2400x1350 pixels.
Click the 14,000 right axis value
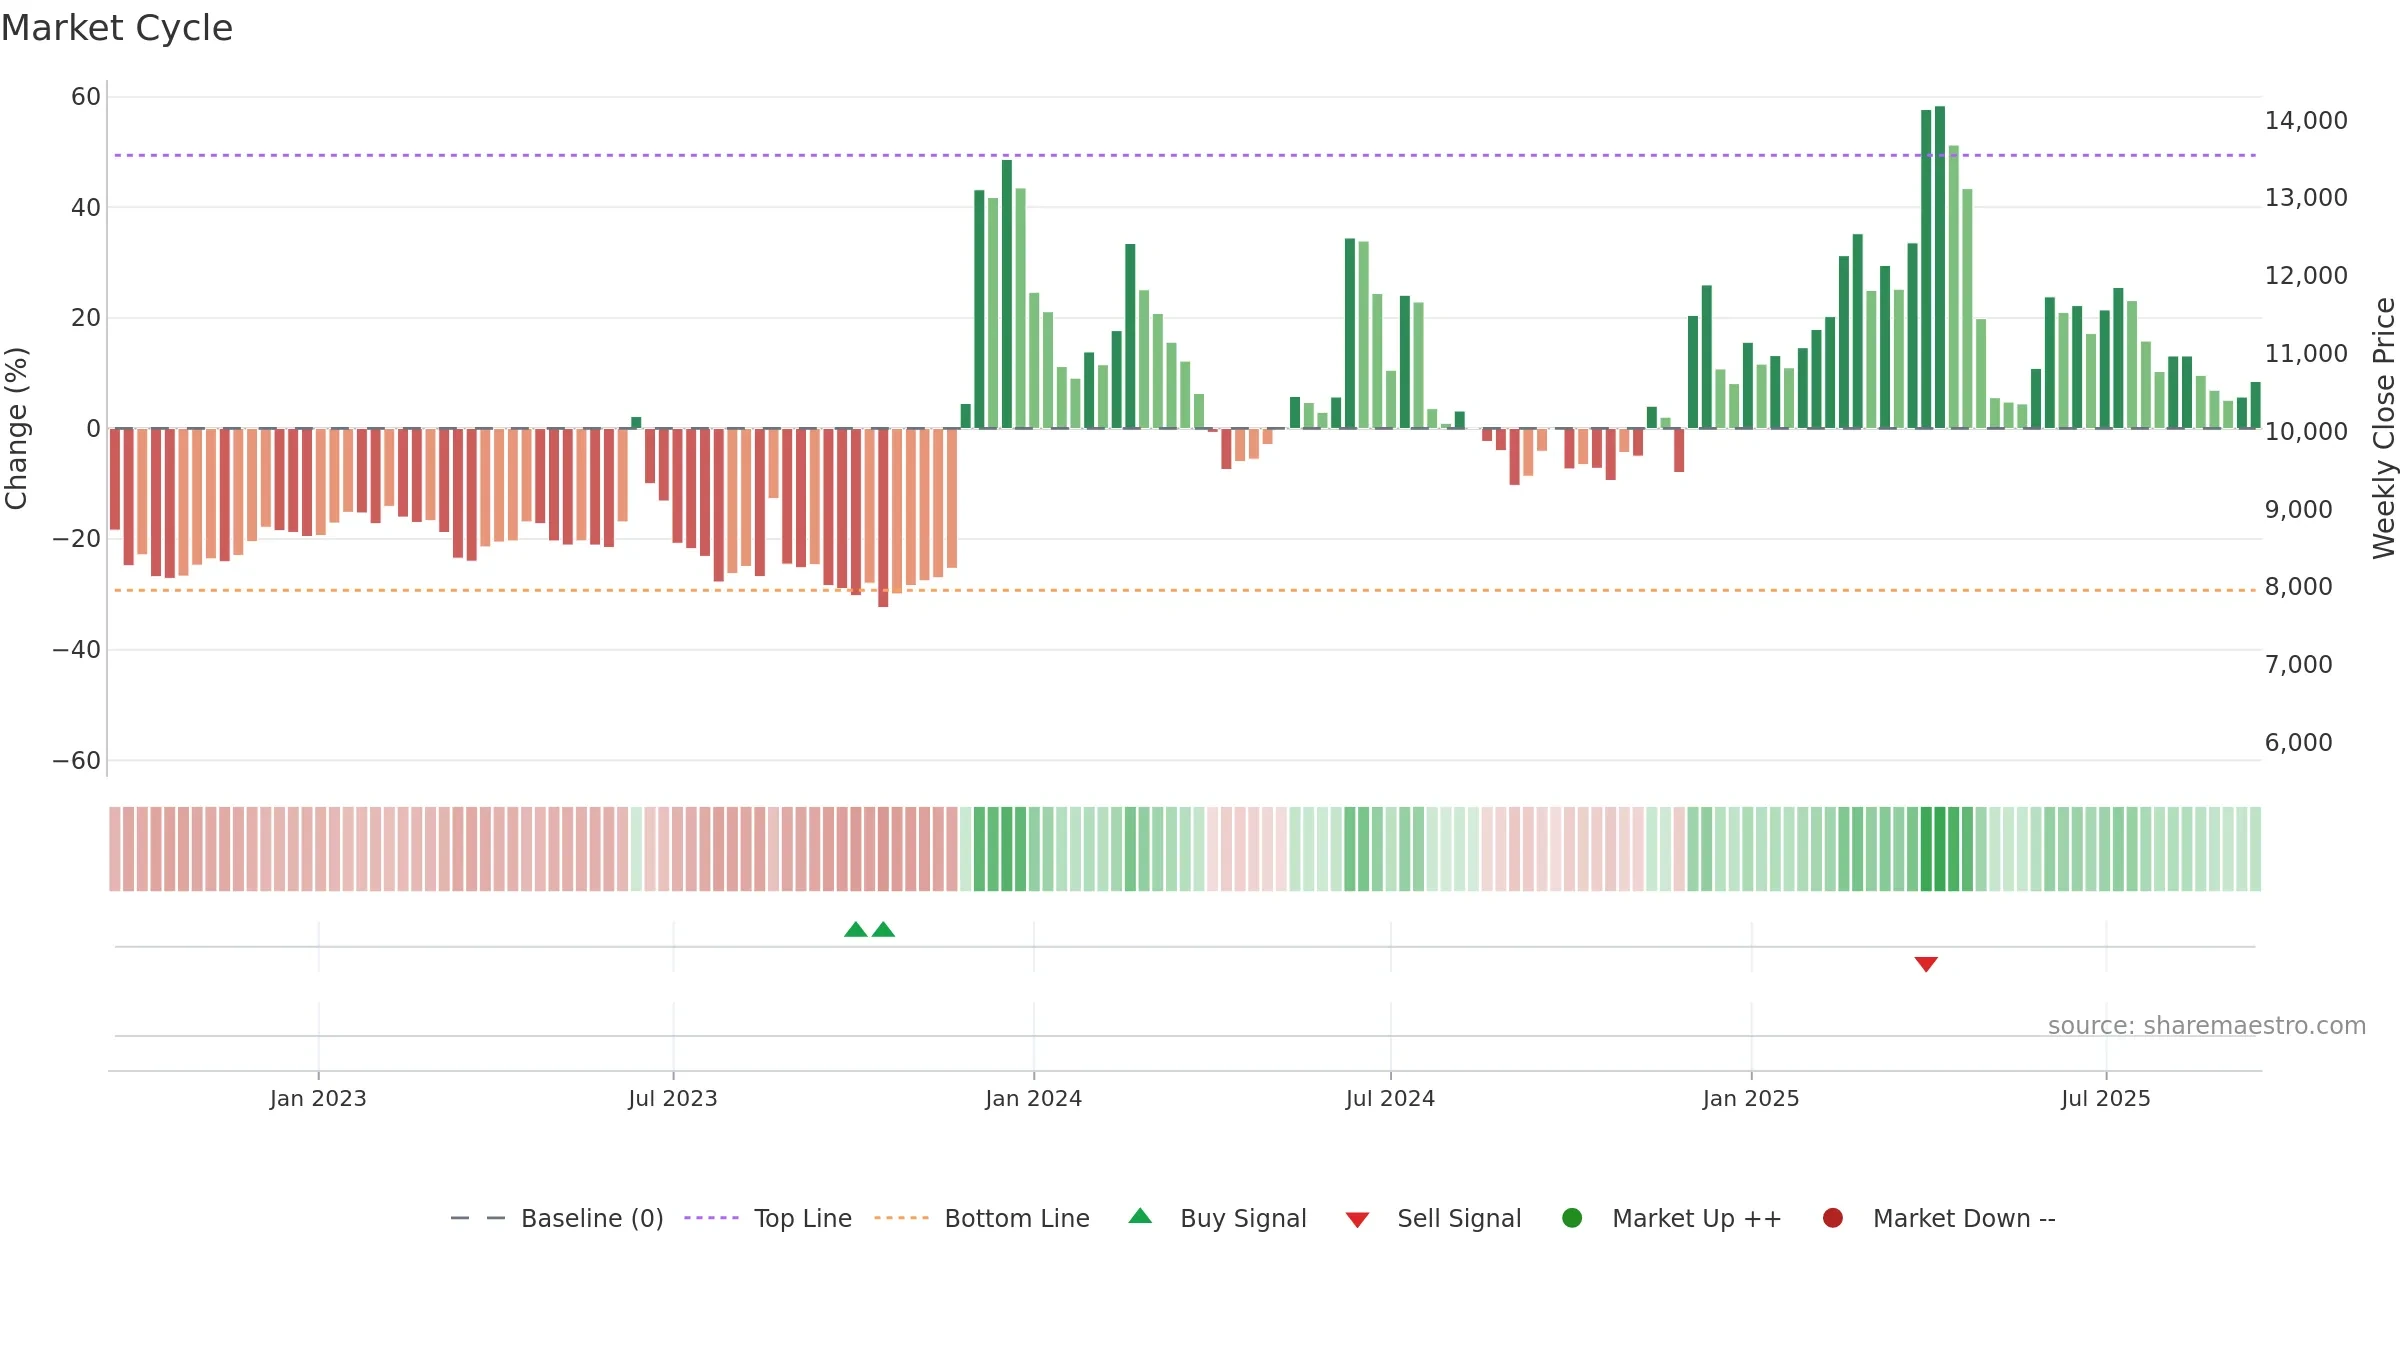(x=2306, y=121)
